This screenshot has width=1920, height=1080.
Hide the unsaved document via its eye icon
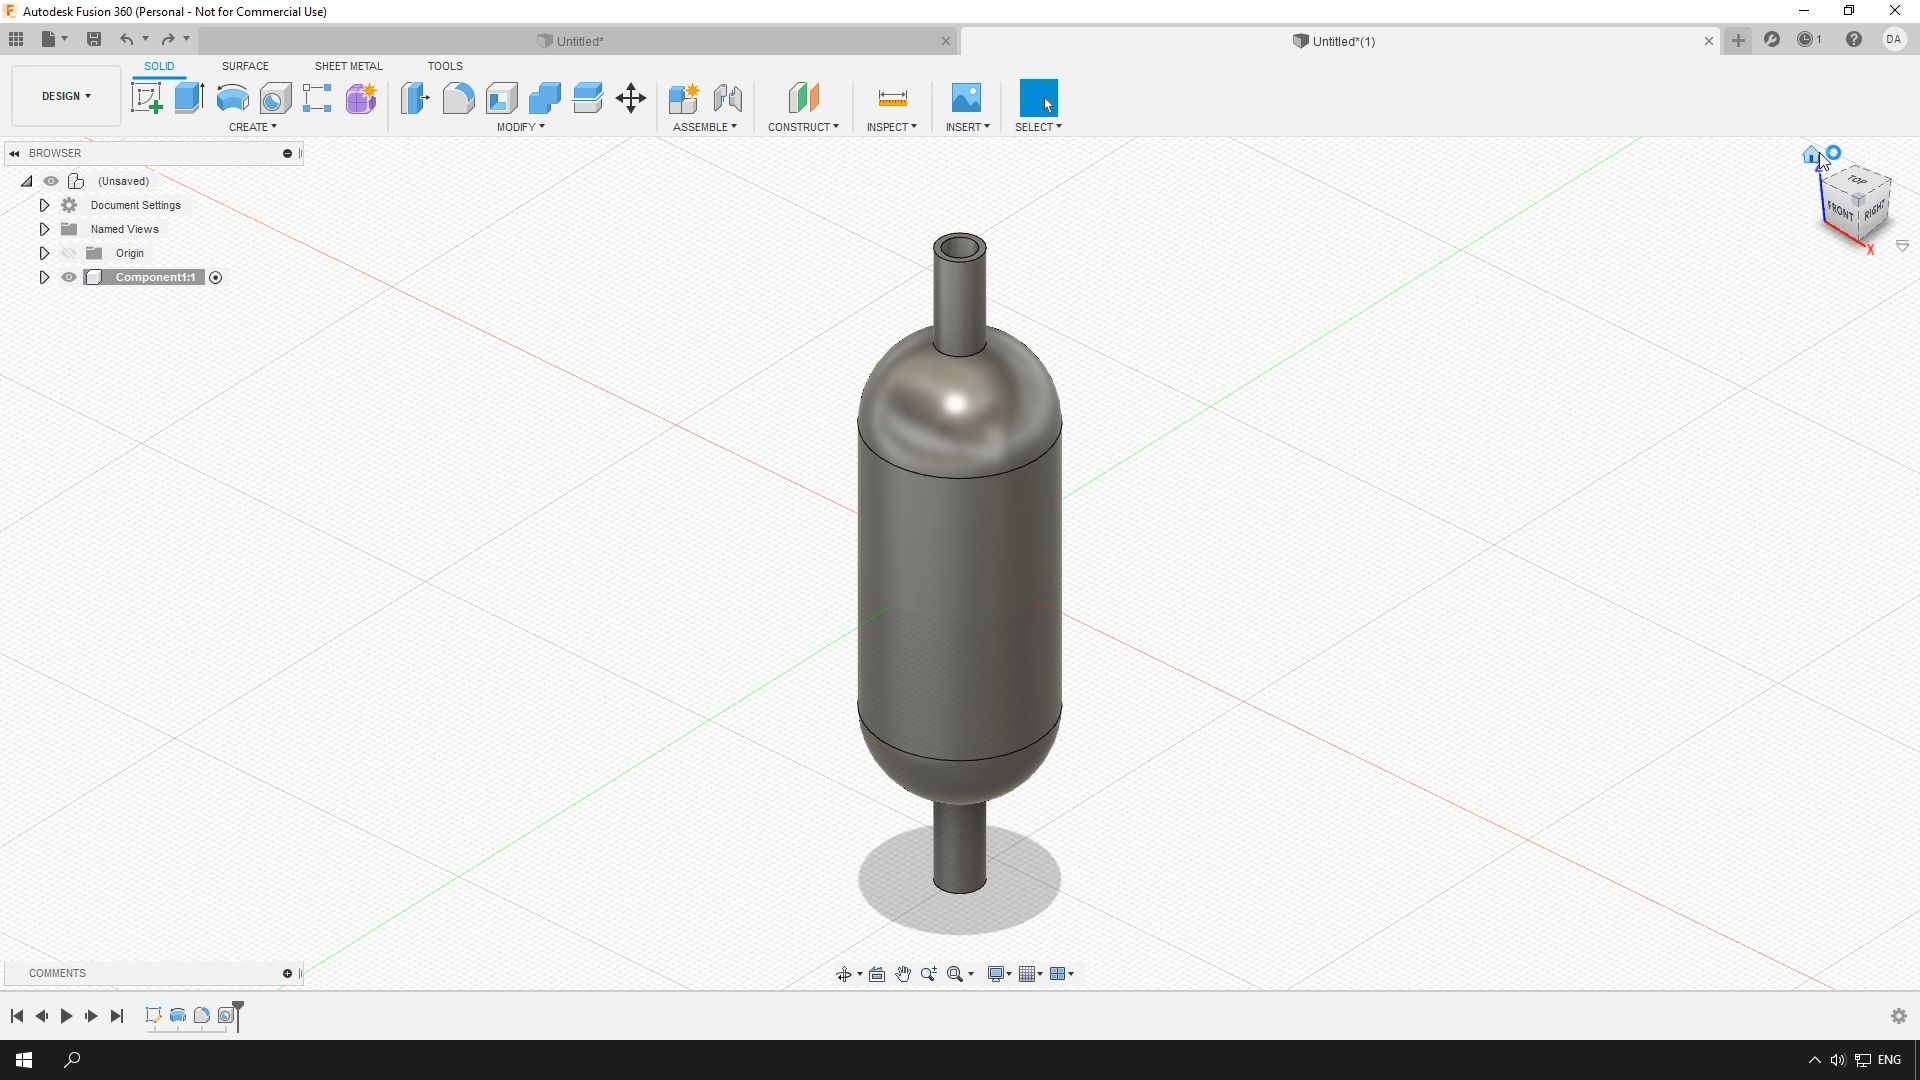(51, 181)
